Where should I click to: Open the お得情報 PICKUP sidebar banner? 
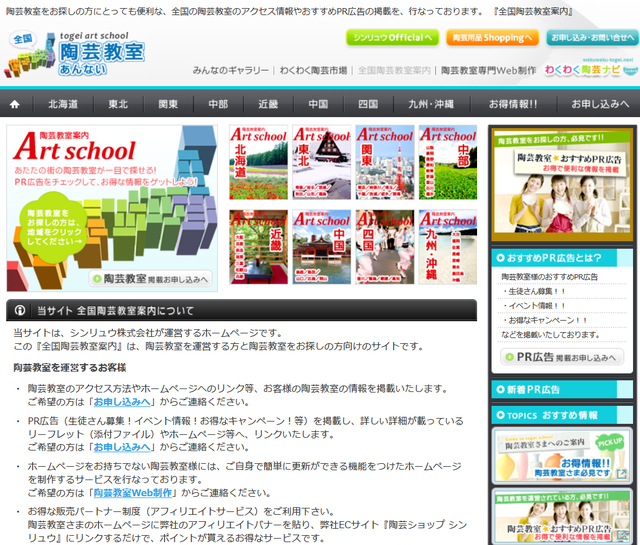(x=561, y=455)
